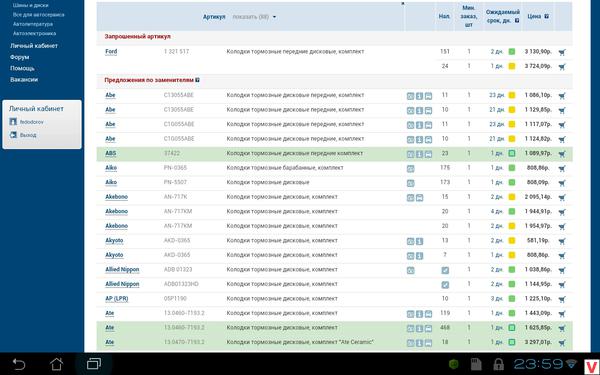Click help icon next to Ожидаемый срок header
The height and width of the screenshot is (375, 600).
(517, 21)
